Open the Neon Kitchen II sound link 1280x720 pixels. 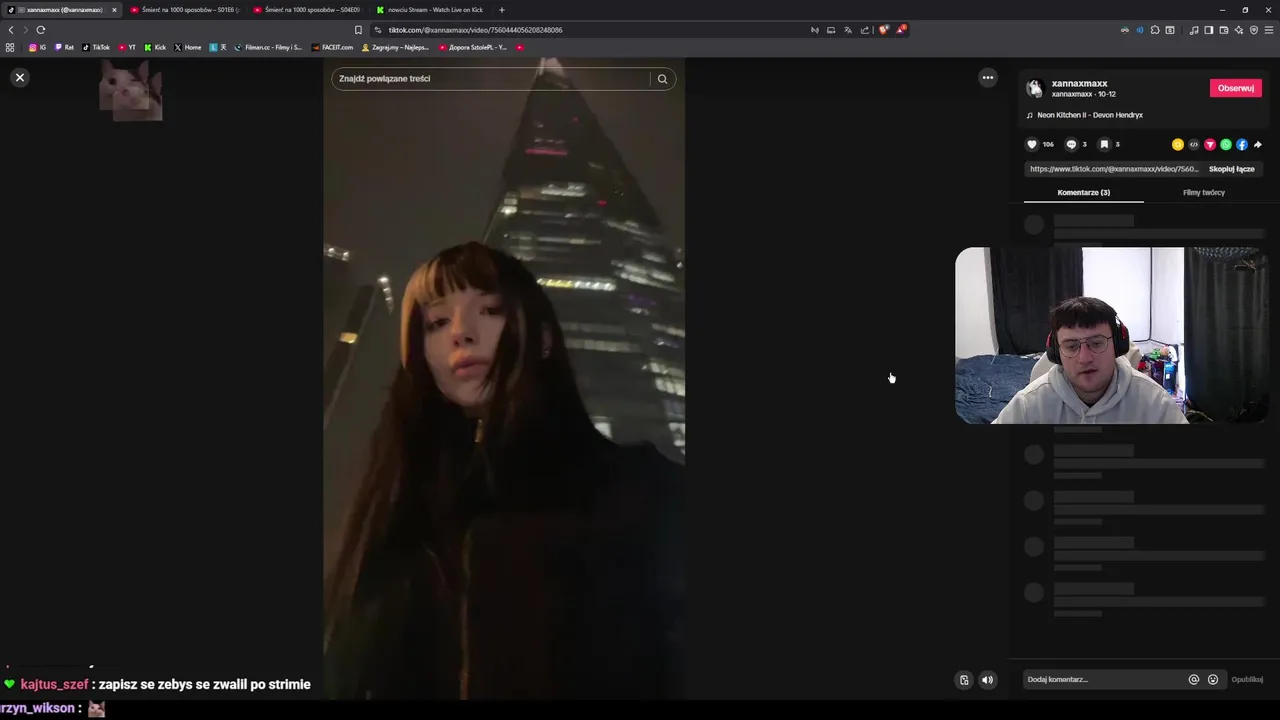click(1089, 115)
